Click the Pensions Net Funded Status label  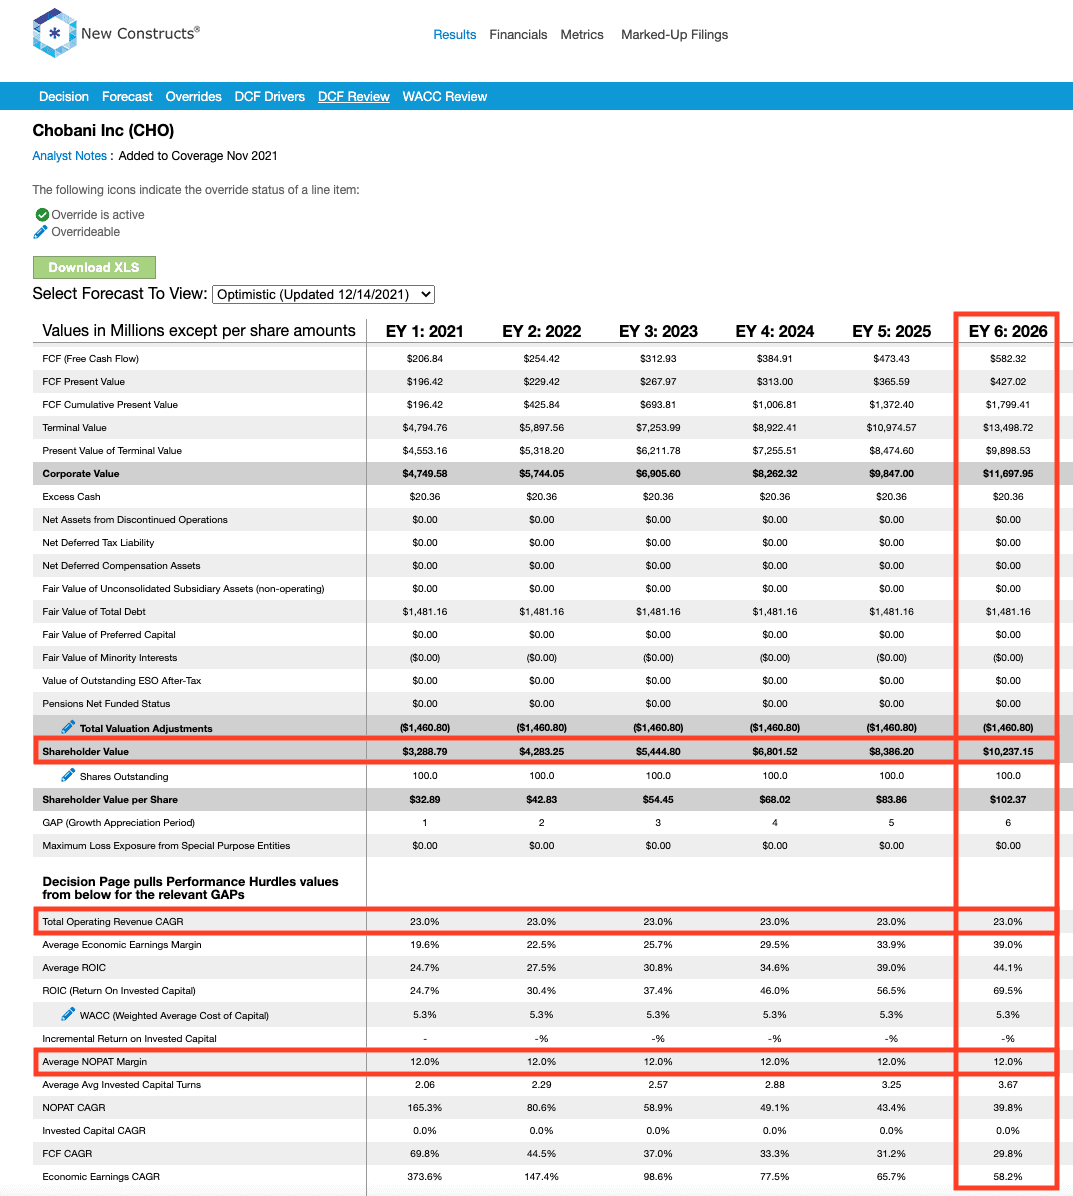pos(106,703)
